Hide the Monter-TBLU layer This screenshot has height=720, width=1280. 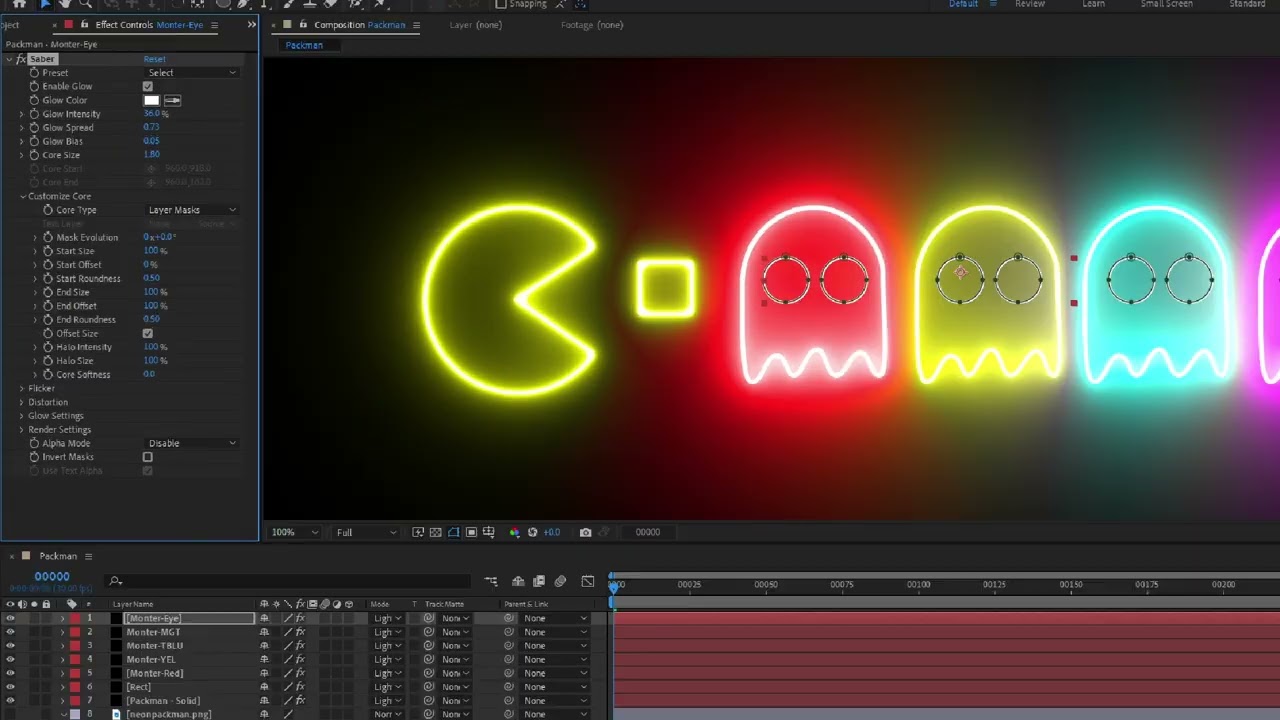point(10,646)
